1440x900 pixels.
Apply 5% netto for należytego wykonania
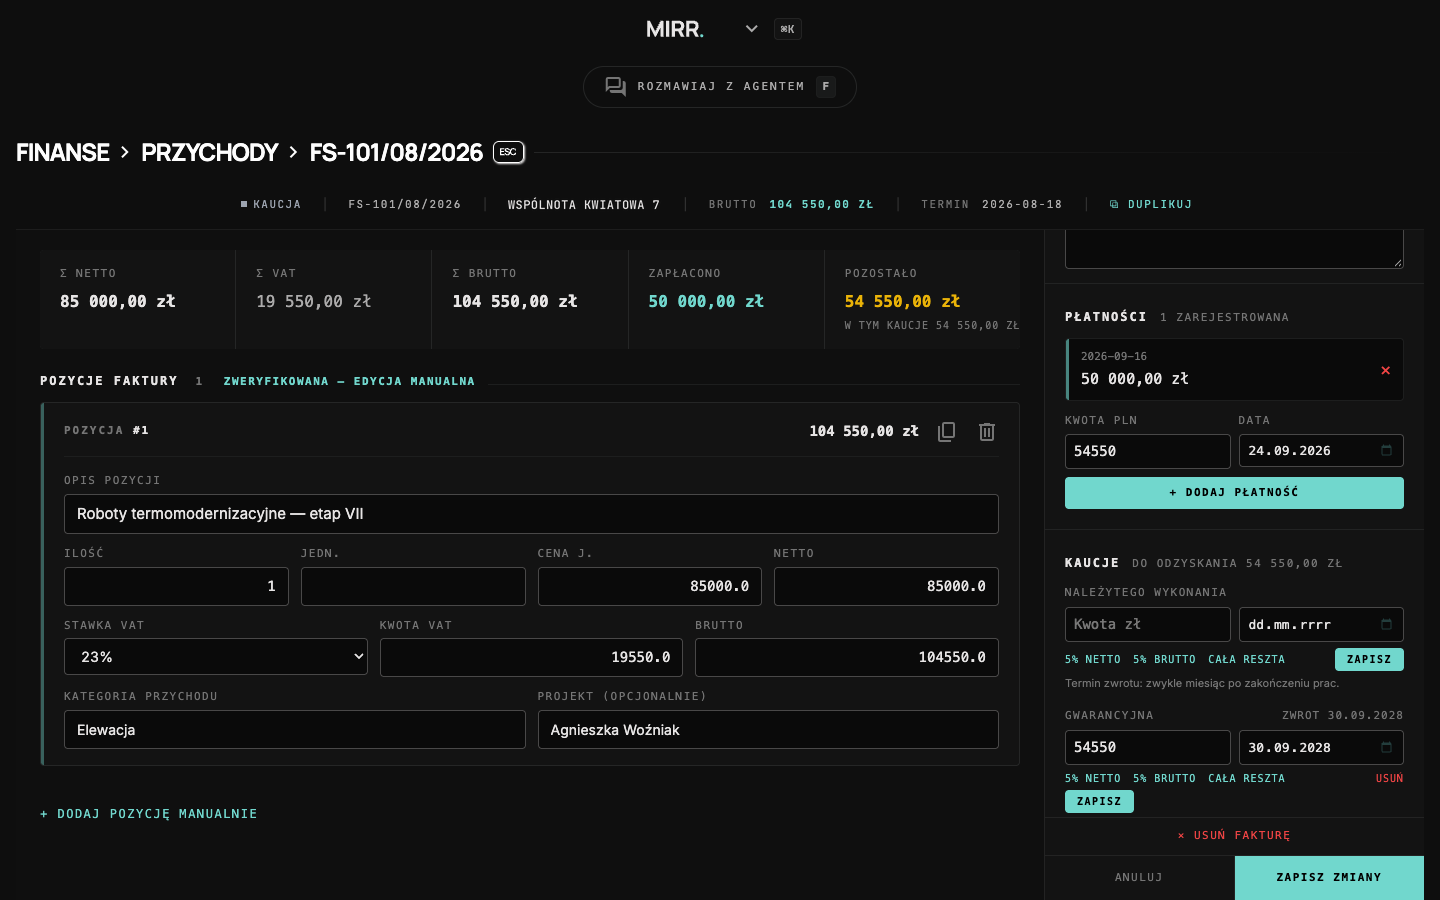[x=1093, y=659]
